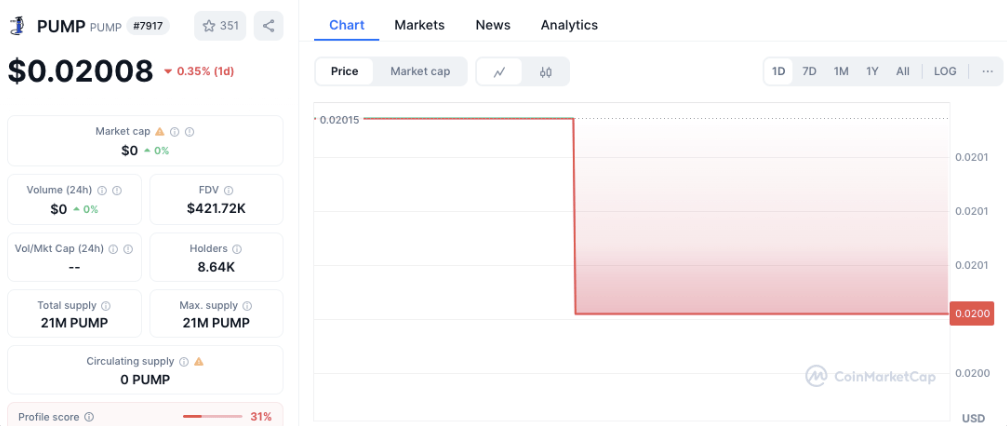
Task: Click the share icon button
Action: 268,26
